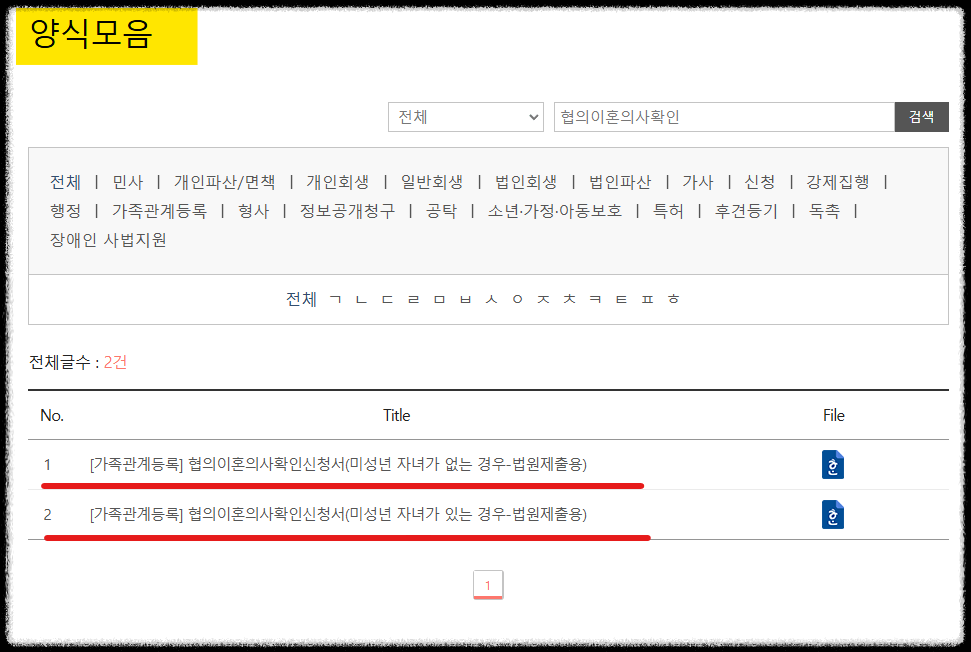This screenshot has height=652, width=971.
Task: Click the 검색 search button
Action: [920, 117]
